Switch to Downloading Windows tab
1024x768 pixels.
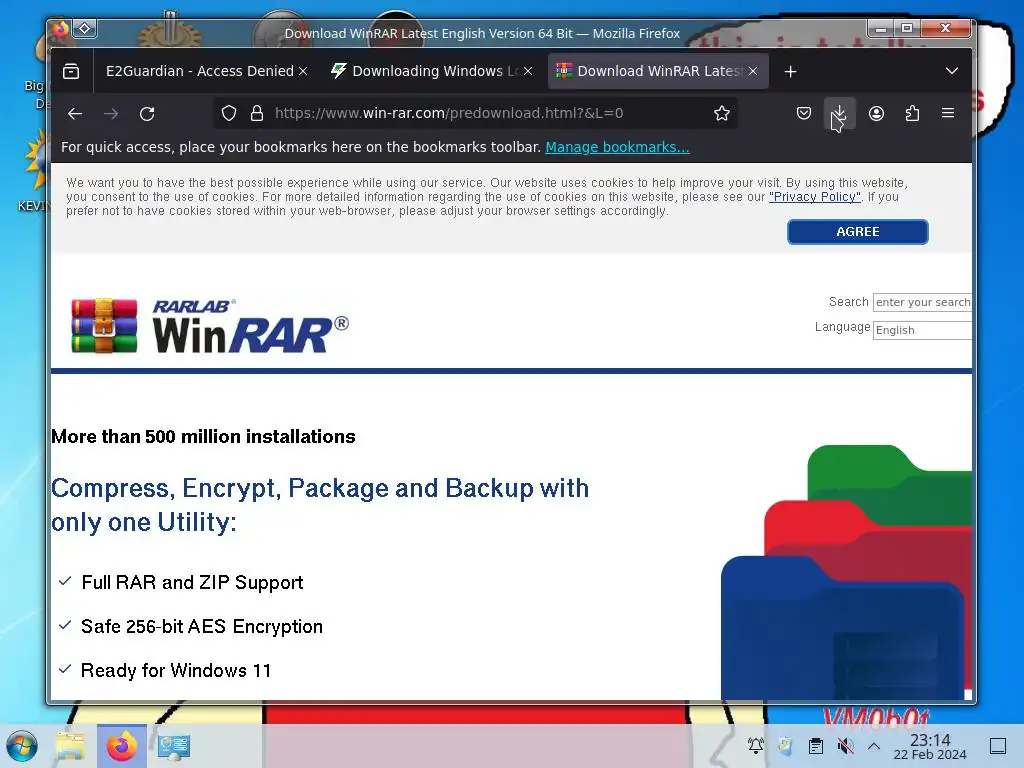[x=428, y=71]
